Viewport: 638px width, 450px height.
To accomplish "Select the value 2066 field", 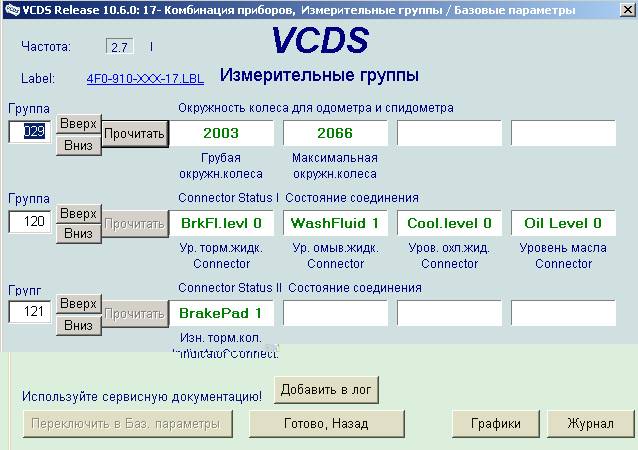I will (335, 133).
